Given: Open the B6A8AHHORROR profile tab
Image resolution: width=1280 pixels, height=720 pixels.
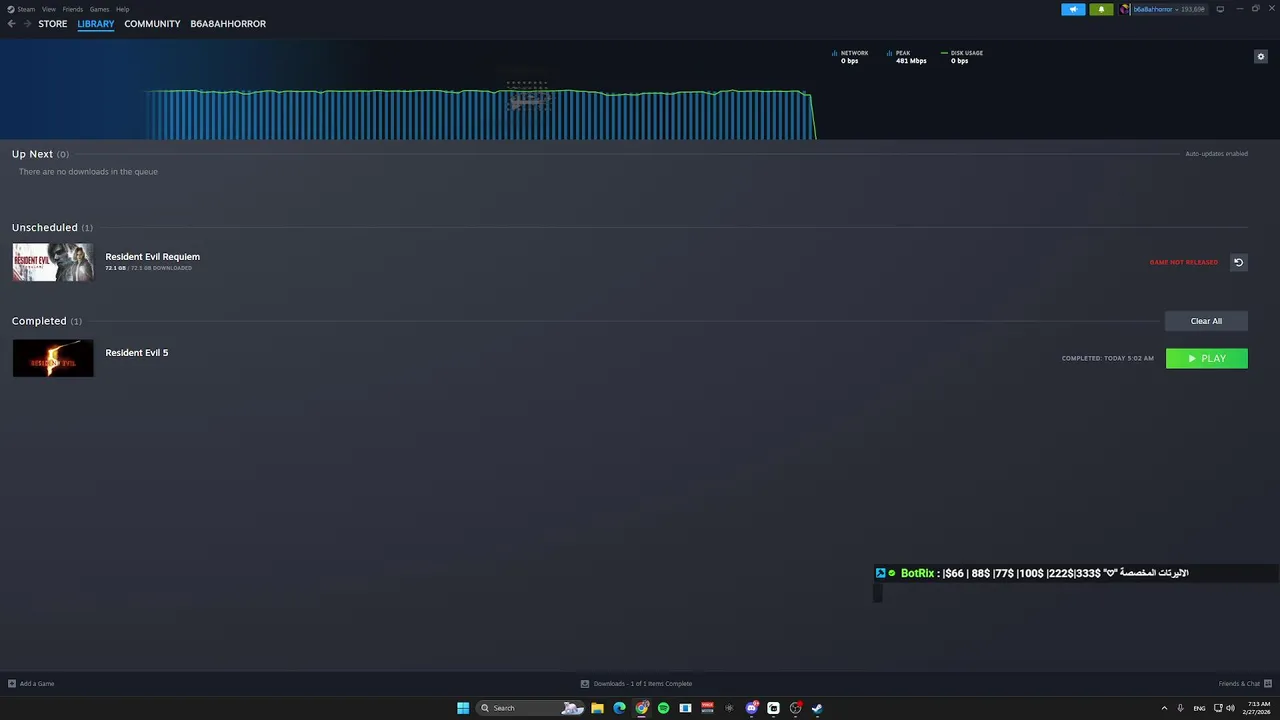Looking at the screenshot, I should point(228,24).
